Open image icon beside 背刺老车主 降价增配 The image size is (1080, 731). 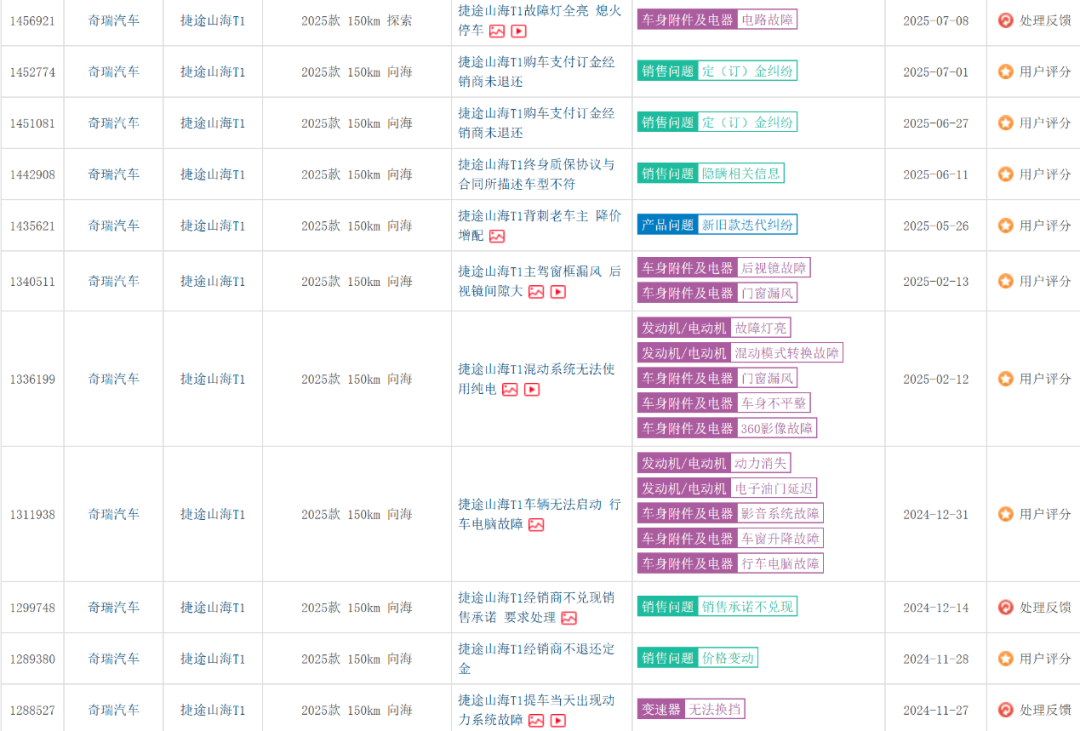click(497, 236)
